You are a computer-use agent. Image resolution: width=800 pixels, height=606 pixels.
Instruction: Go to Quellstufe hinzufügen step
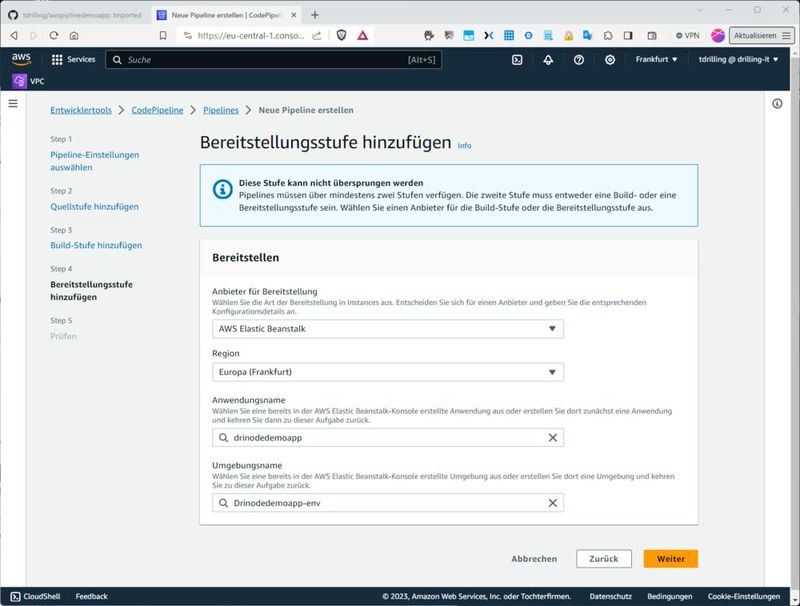coord(94,207)
